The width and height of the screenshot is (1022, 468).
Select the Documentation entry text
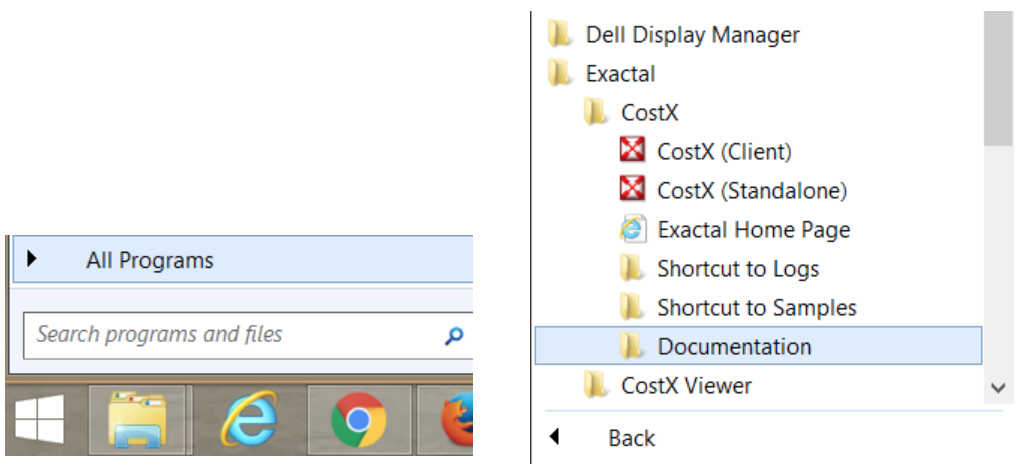tap(734, 346)
